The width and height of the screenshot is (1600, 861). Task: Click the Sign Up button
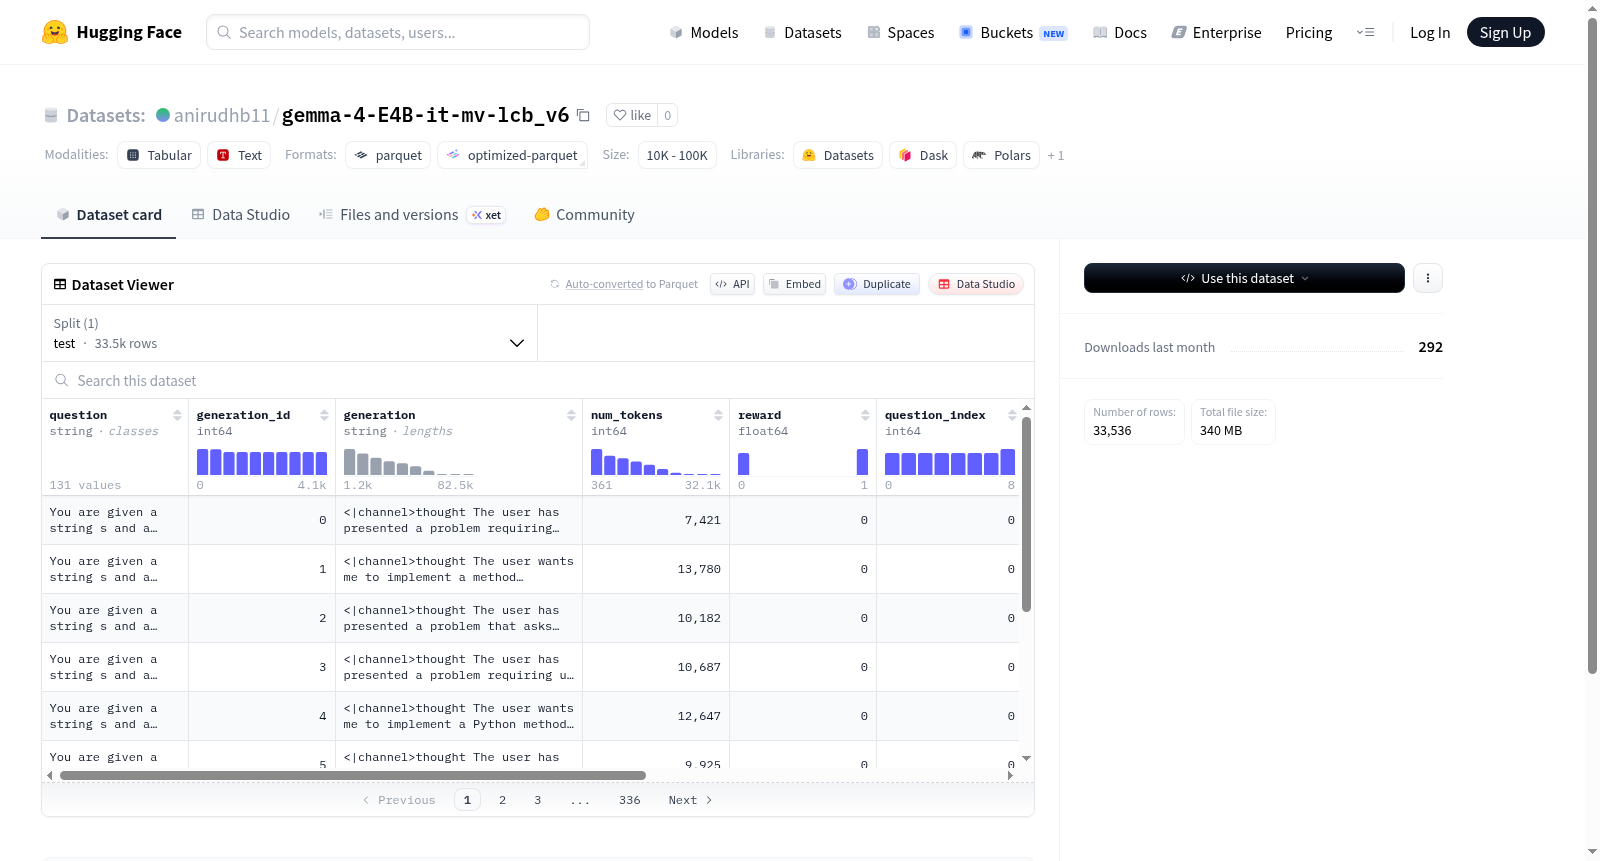(1505, 32)
